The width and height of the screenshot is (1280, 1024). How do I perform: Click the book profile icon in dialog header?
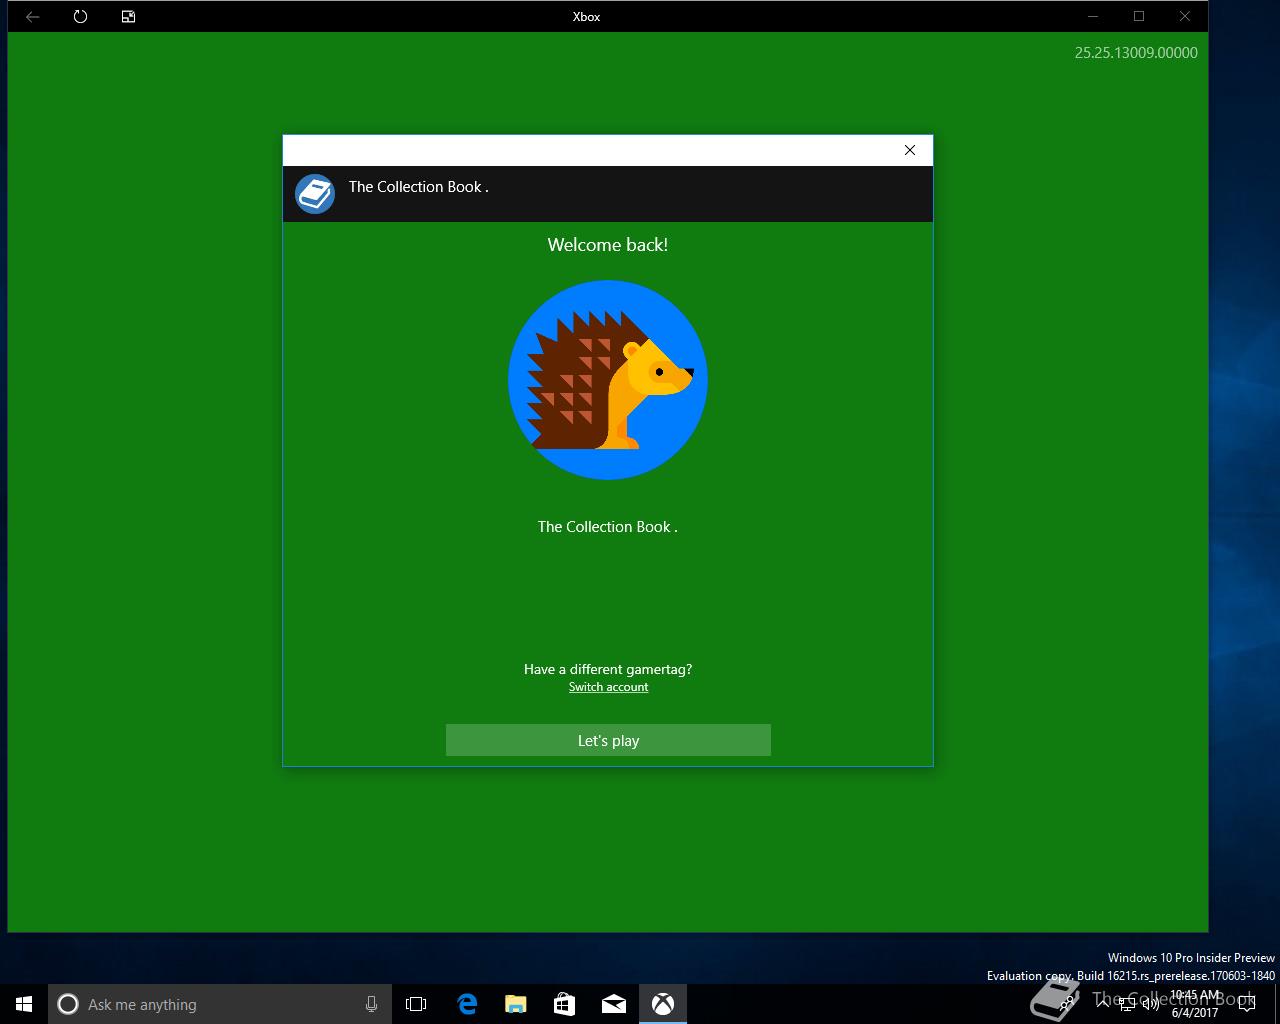(315, 194)
